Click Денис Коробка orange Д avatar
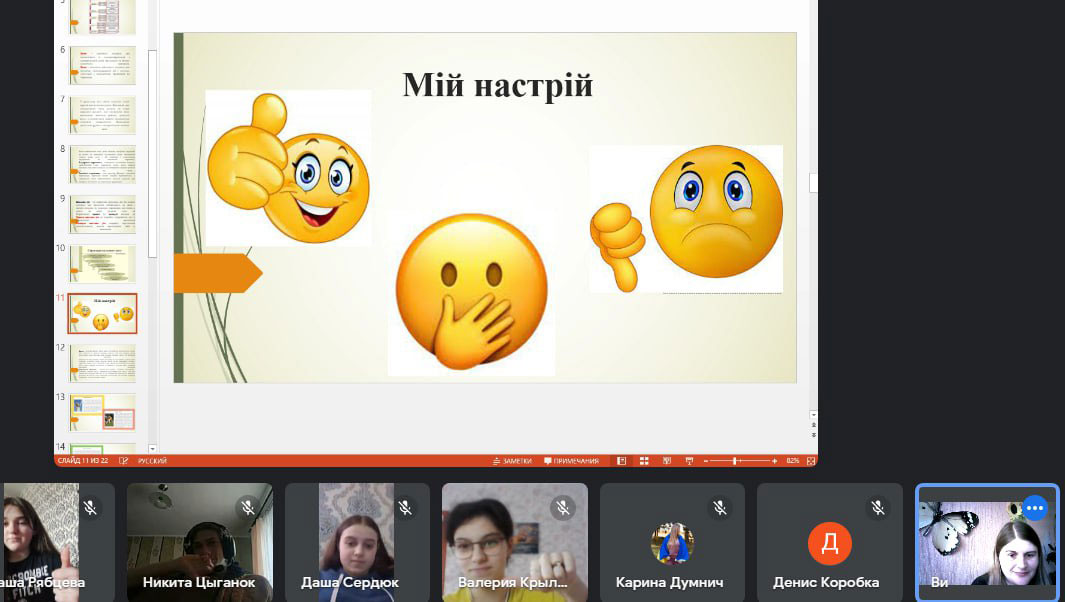 (x=830, y=544)
